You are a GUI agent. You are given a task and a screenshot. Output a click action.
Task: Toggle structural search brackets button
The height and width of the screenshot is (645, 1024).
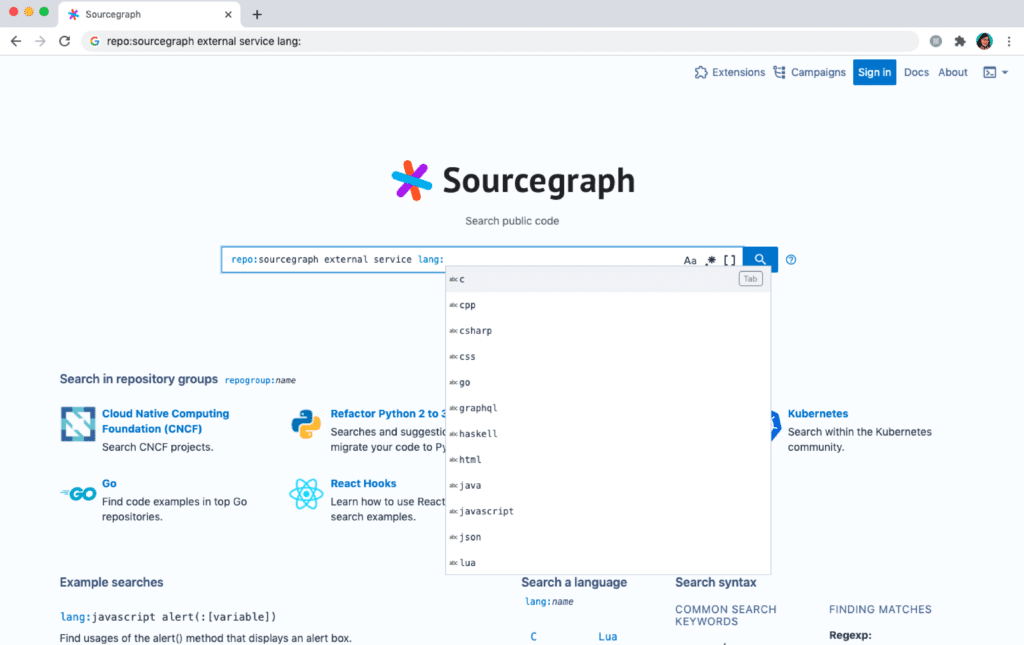[x=729, y=260]
